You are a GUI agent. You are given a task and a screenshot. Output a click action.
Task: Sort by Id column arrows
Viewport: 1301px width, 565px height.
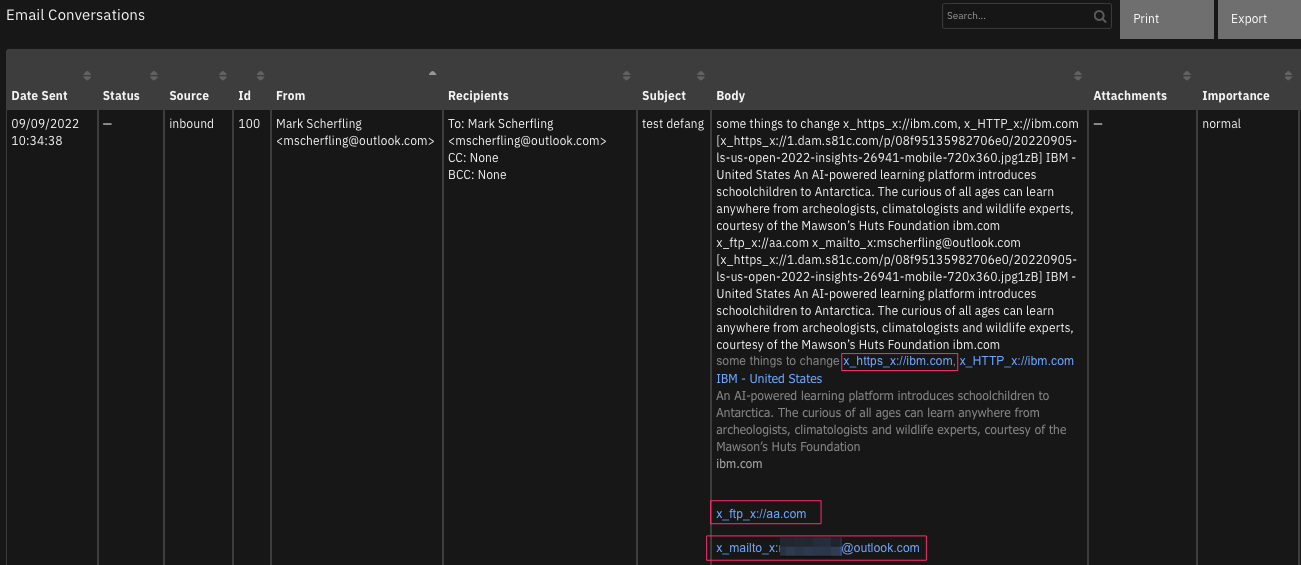tap(261, 76)
